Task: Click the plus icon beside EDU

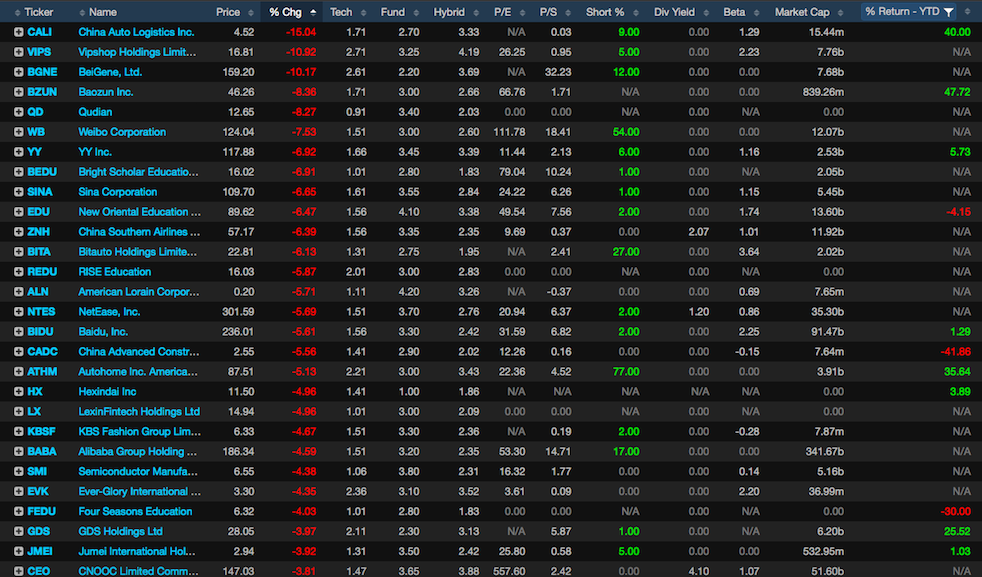Action: tap(19, 212)
